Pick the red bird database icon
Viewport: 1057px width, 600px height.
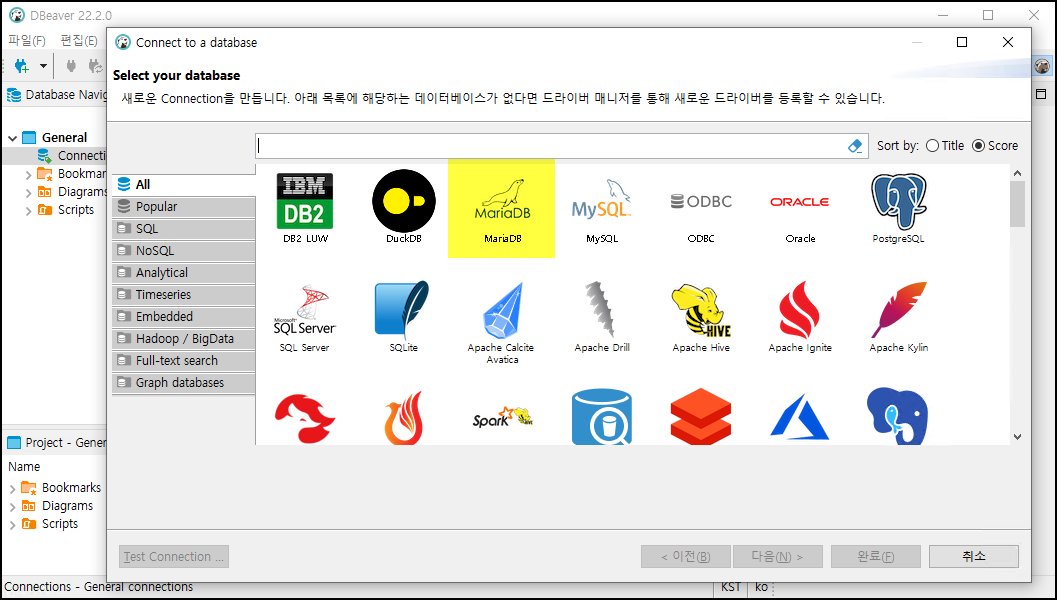coord(305,419)
